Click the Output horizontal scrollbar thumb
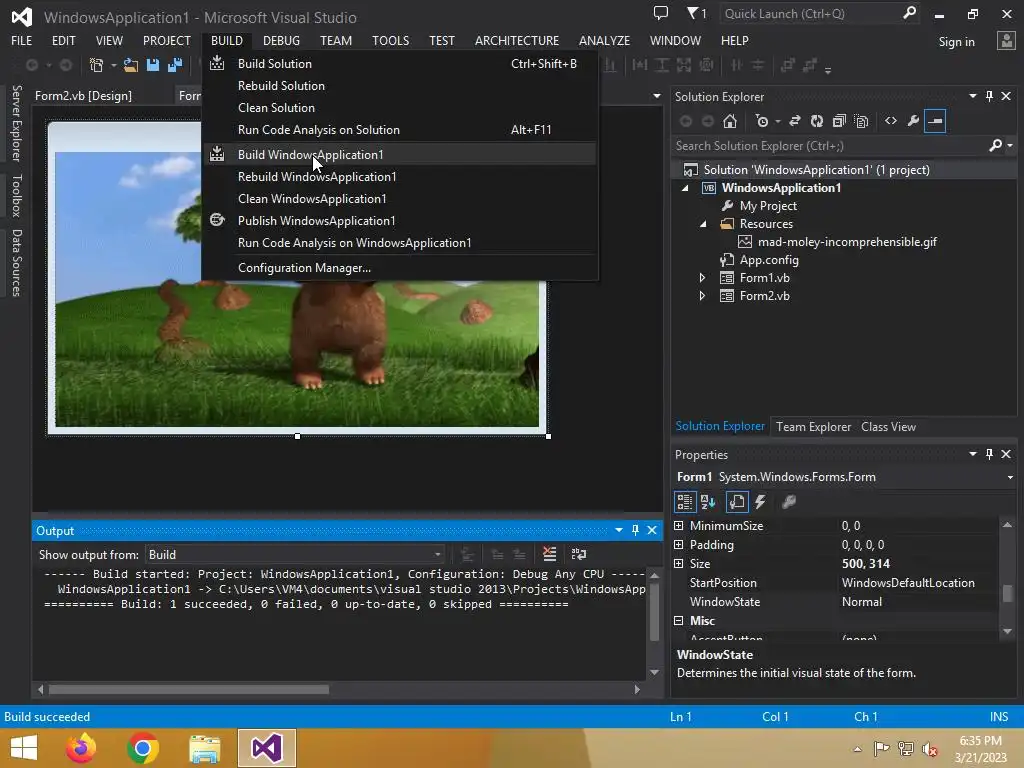 click(x=188, y=690)
